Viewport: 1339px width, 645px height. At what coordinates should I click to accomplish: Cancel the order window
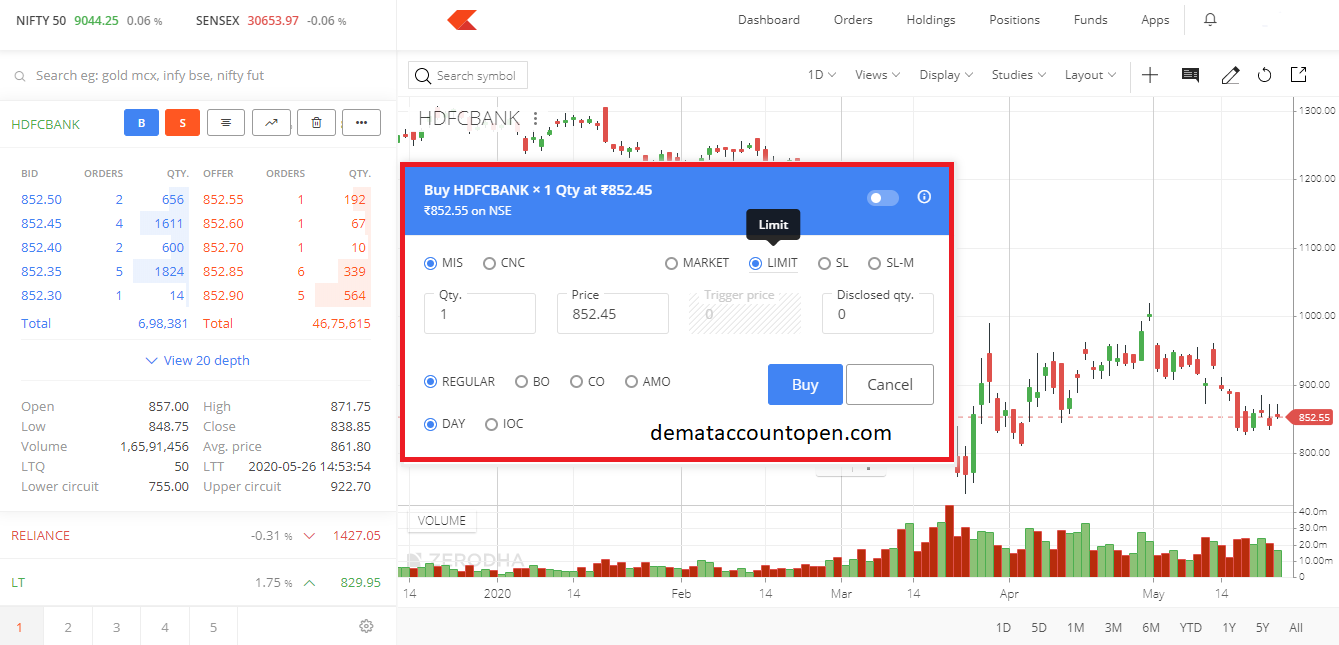click(890, 385)
